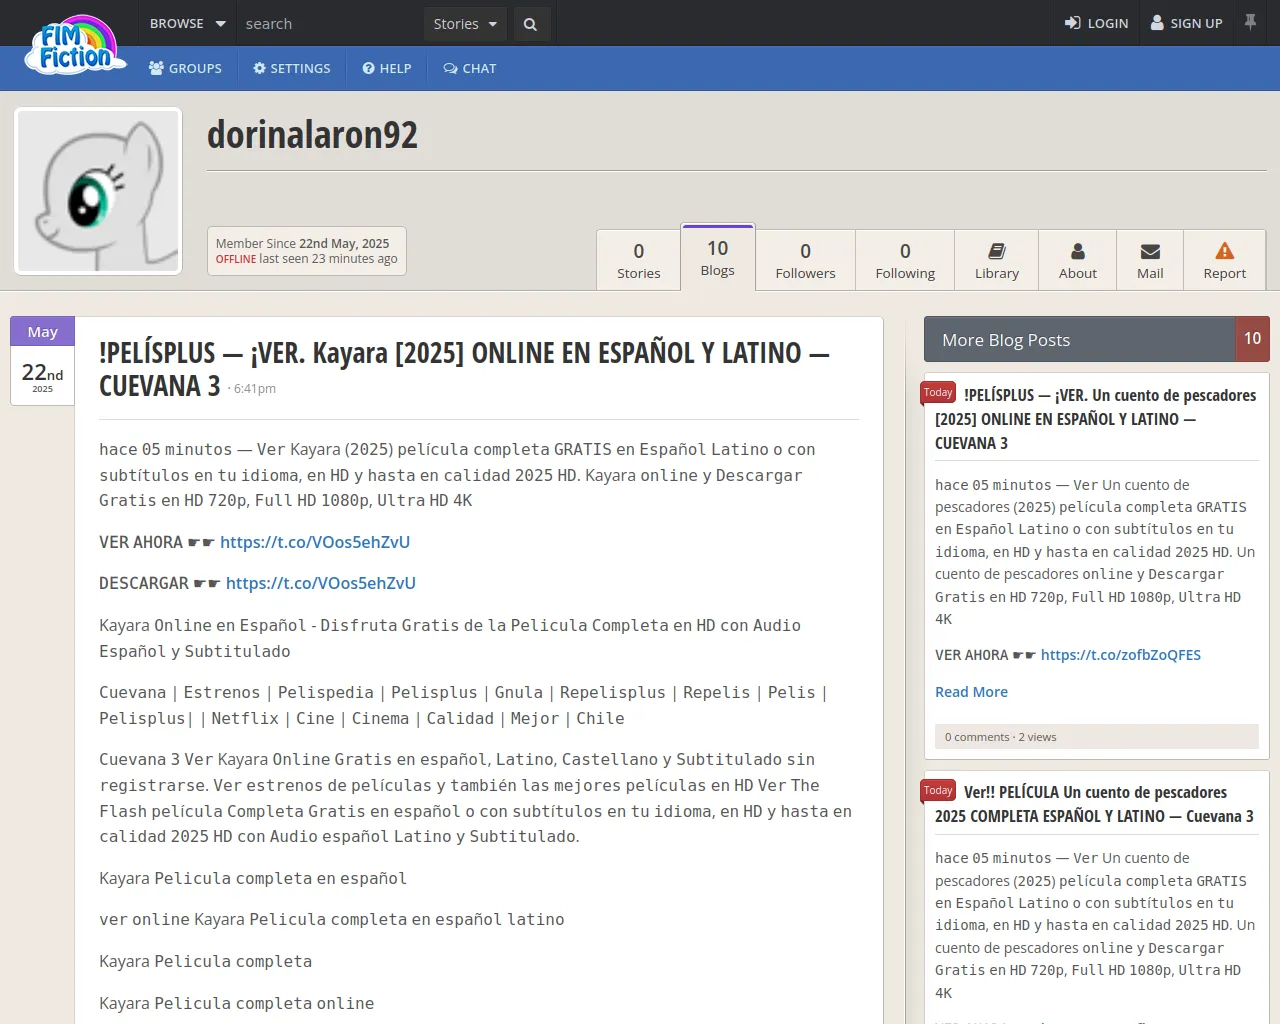Image resolution: width=1280 pixels, height=1024 pixels.
Task: Click the magnifier search button
Action: tap(530, 24)
